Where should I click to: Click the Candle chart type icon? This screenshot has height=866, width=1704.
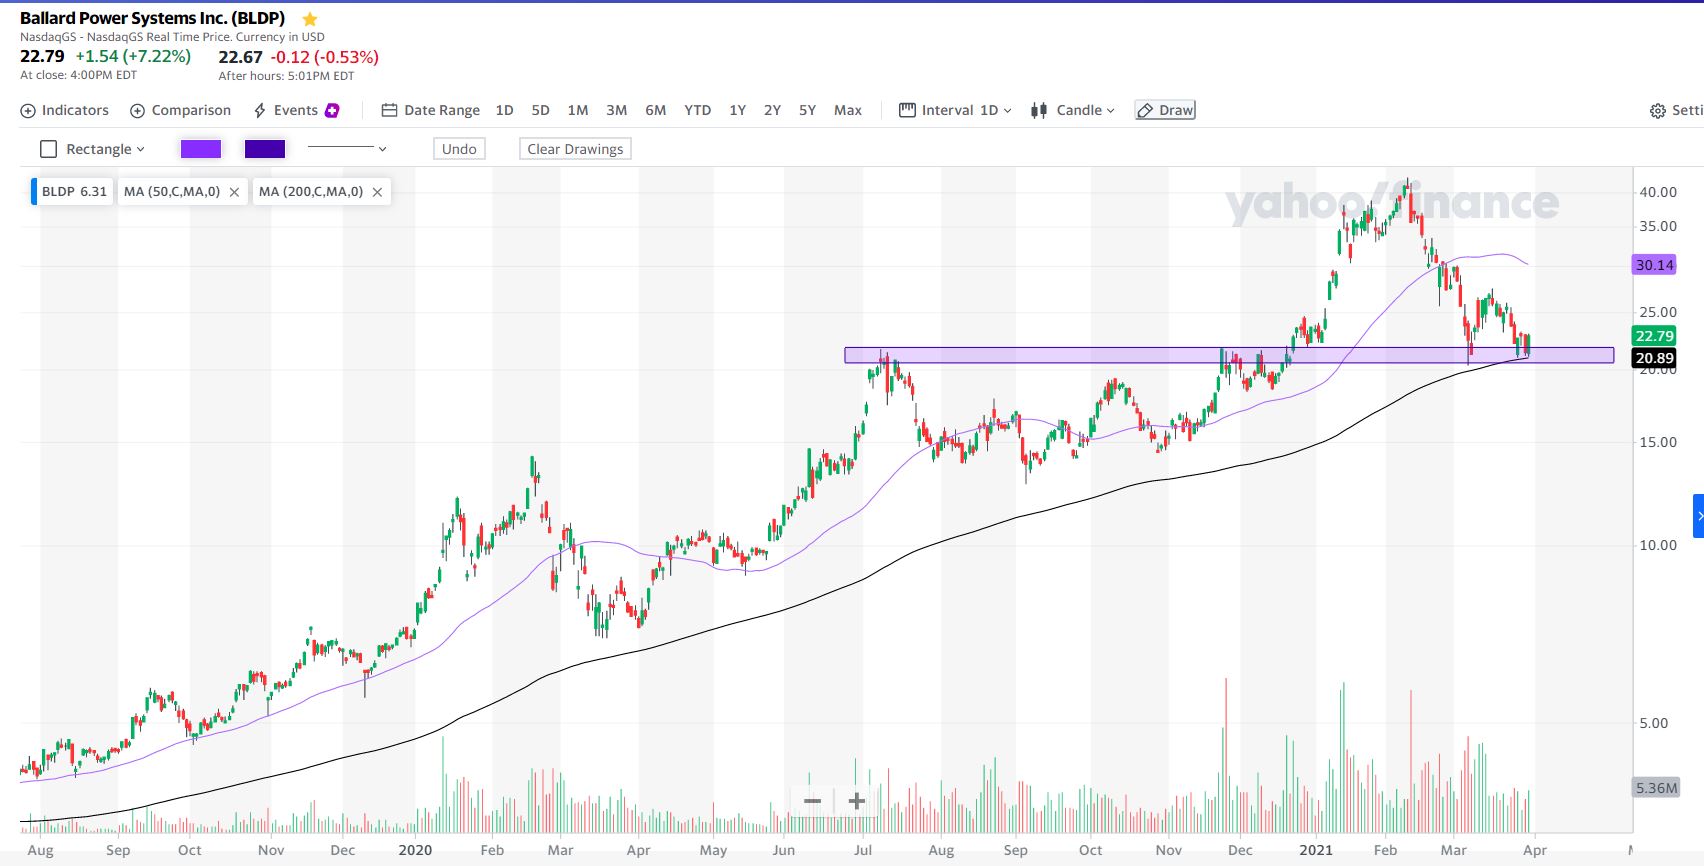click(x=1040, y=110)
